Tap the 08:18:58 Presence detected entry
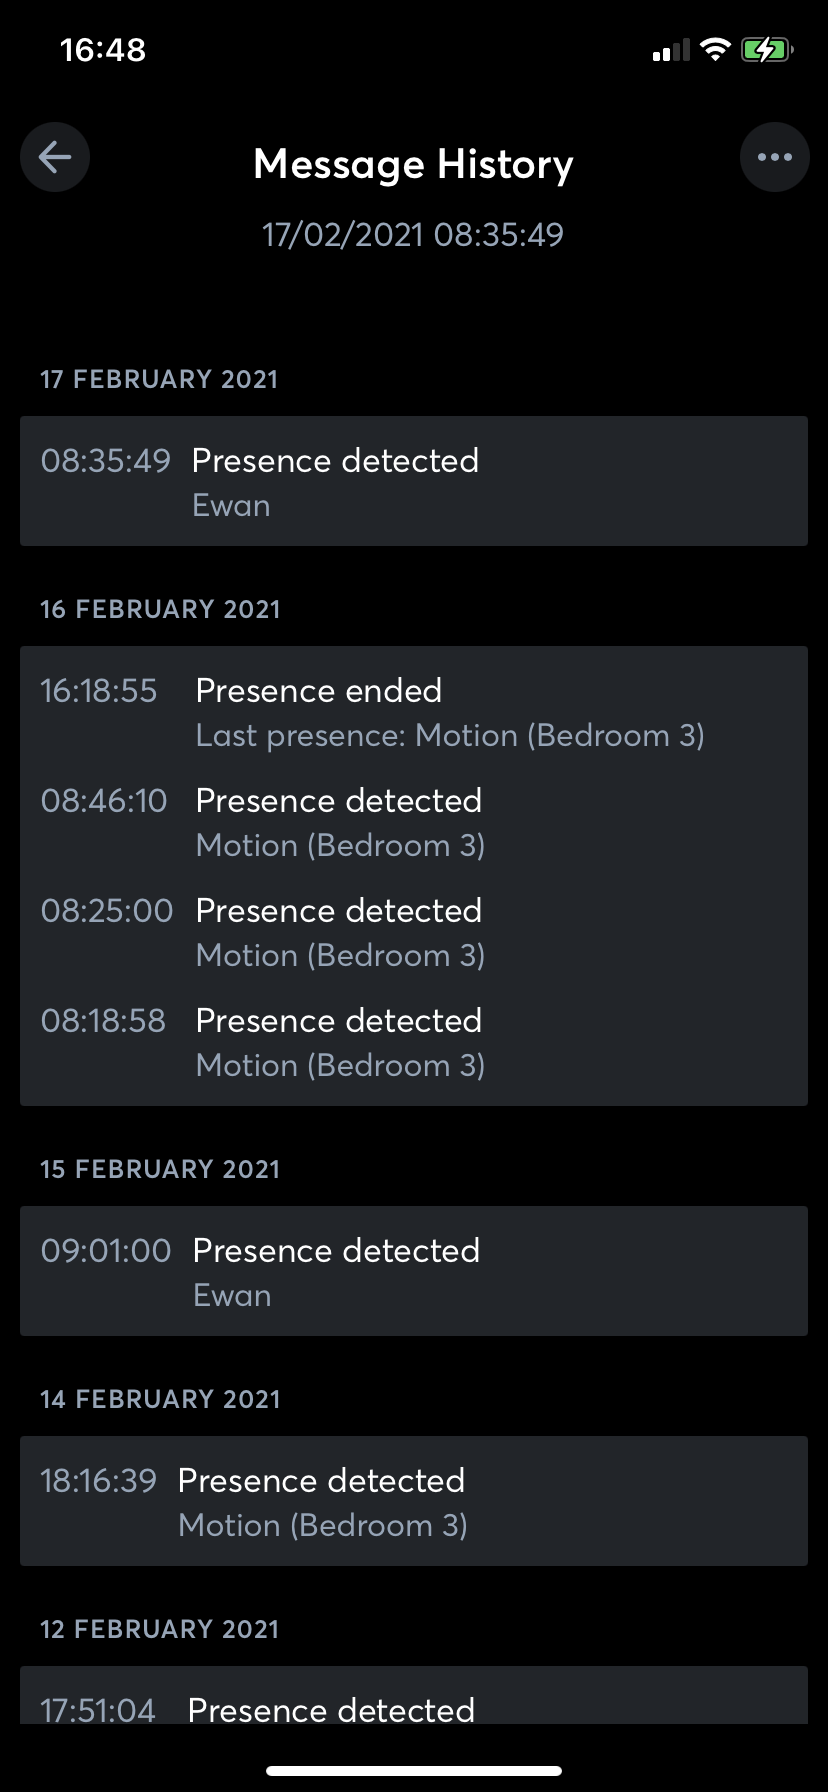The image size is (828, 1792). 413,1042
